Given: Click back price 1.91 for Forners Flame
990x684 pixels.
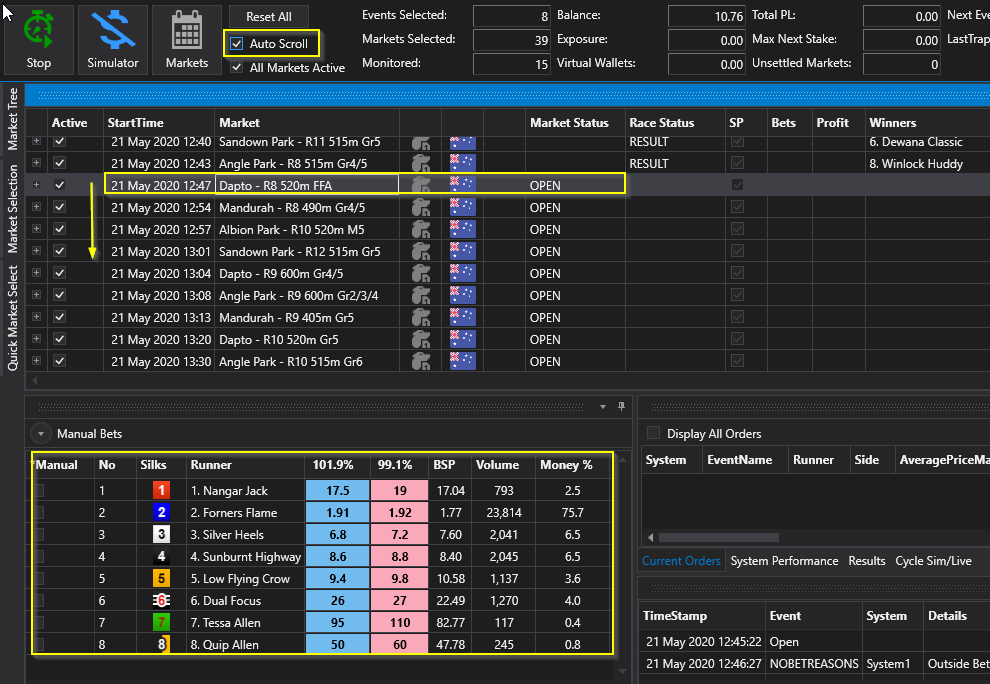Looking at the screenshot, I should click(338, 512).
